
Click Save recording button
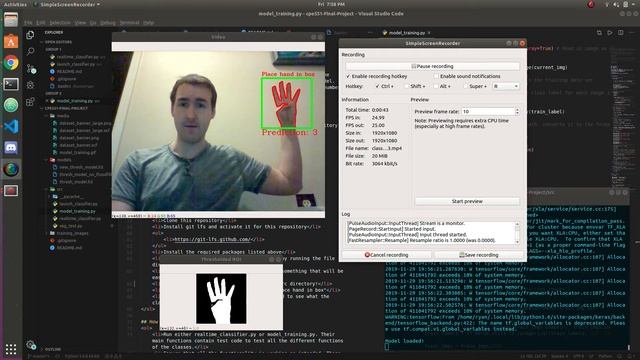pyautogui.click(x=479, y=255)
